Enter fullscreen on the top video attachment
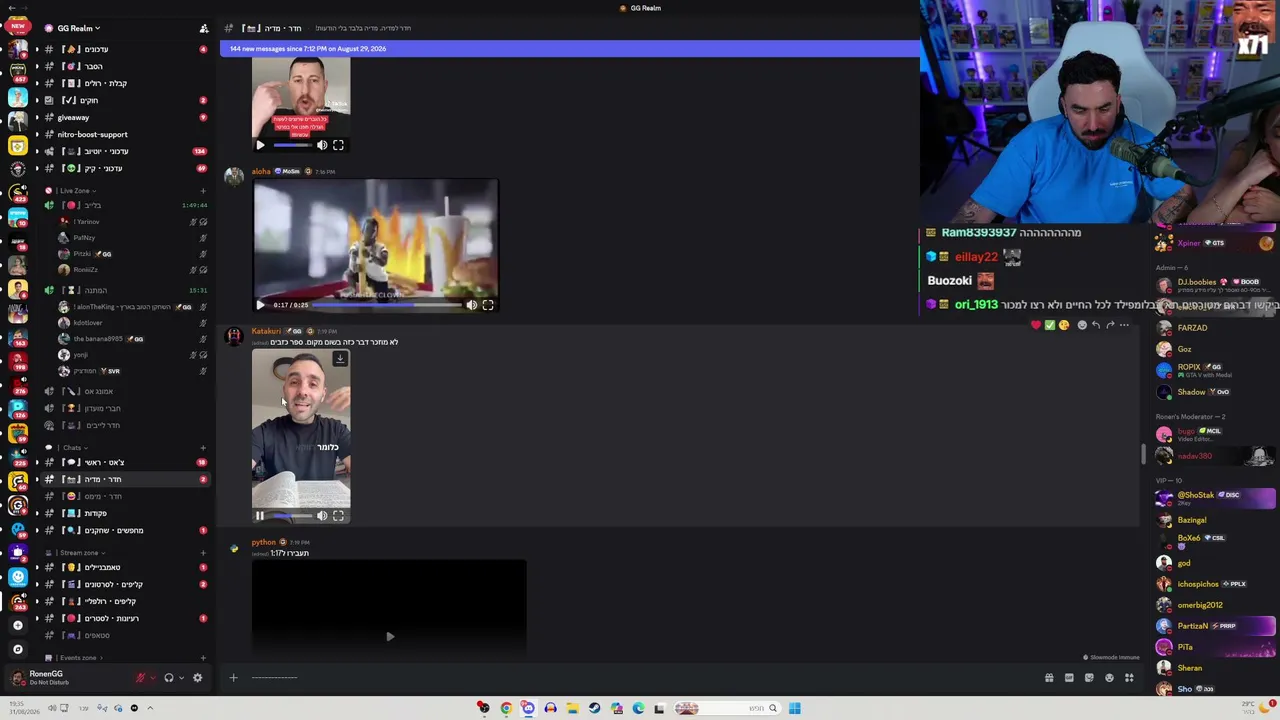 (x=338, y=145)
